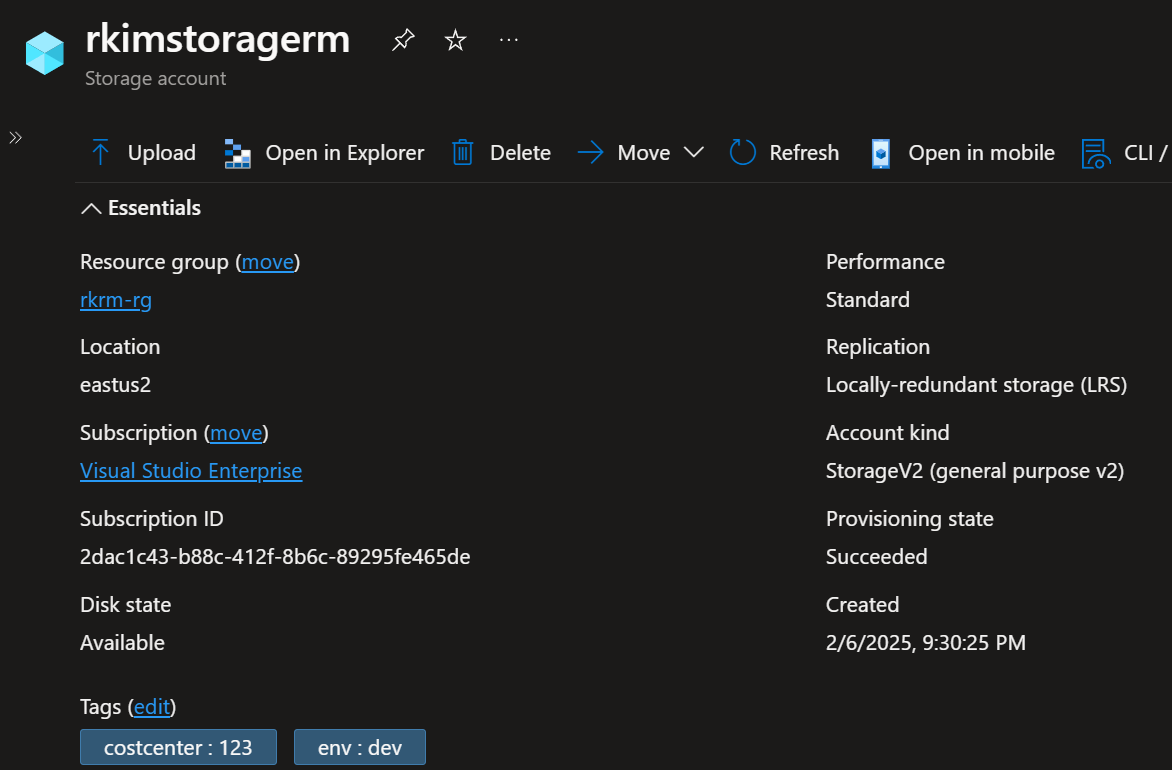The height and width of the screenshot is (770, 1172).
Task: Open the more options ellipsis menu
Action: (x=509, y=40)
